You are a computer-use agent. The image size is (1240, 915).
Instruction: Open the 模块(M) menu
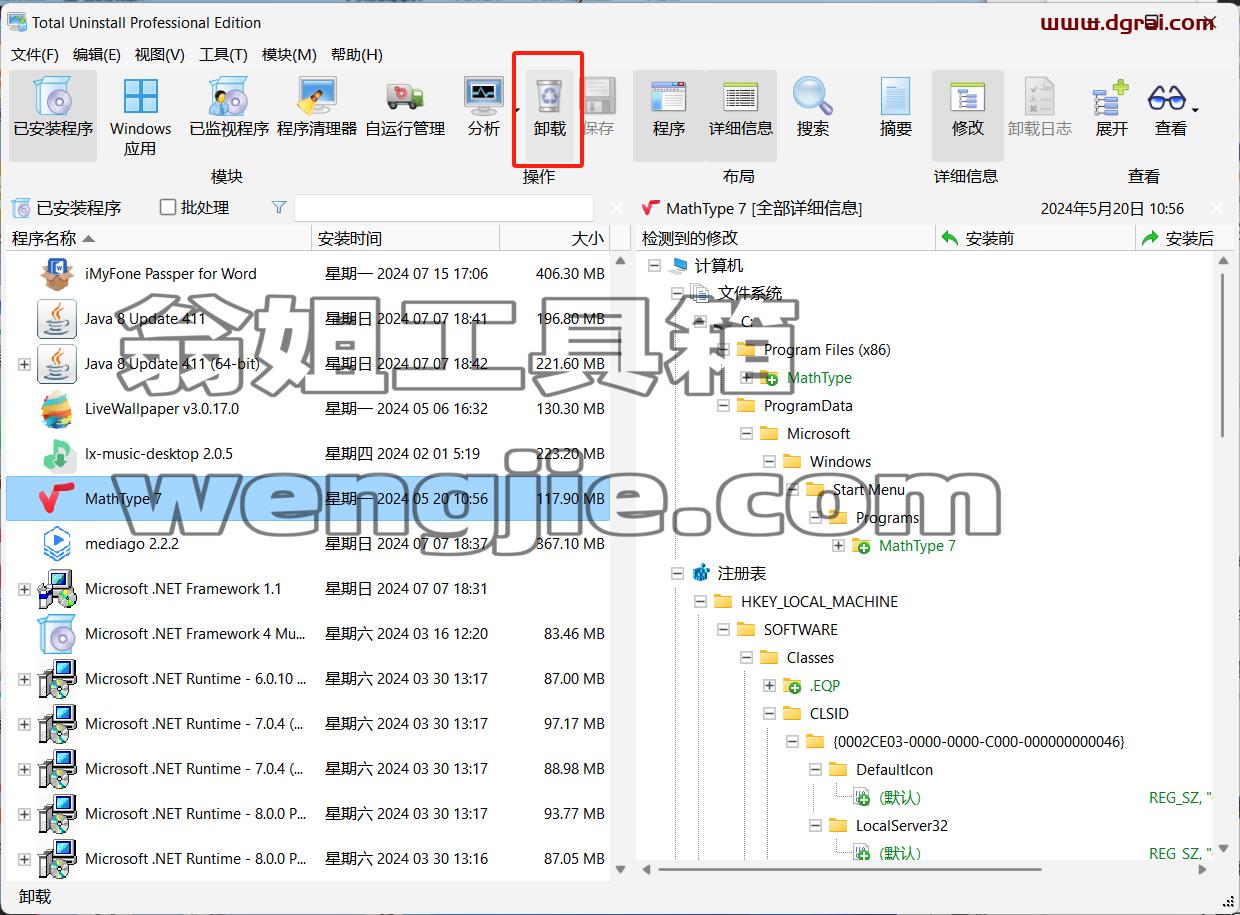point(289,55)
